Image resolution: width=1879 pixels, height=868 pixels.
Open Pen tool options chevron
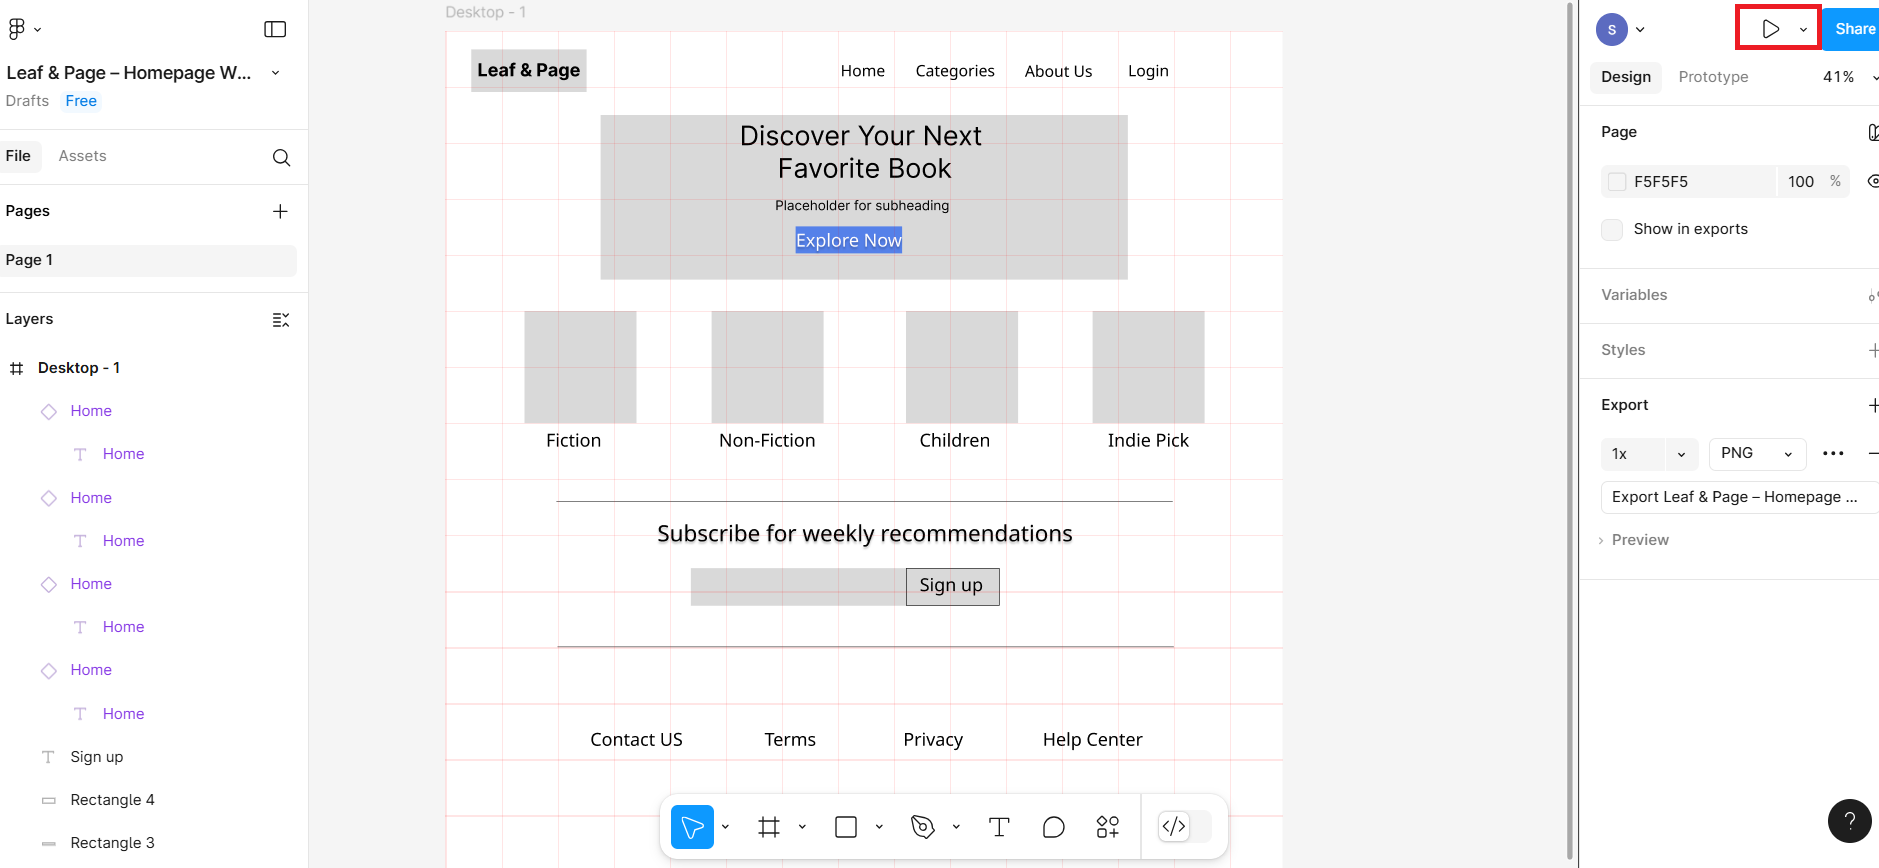(x=956, y=827)
